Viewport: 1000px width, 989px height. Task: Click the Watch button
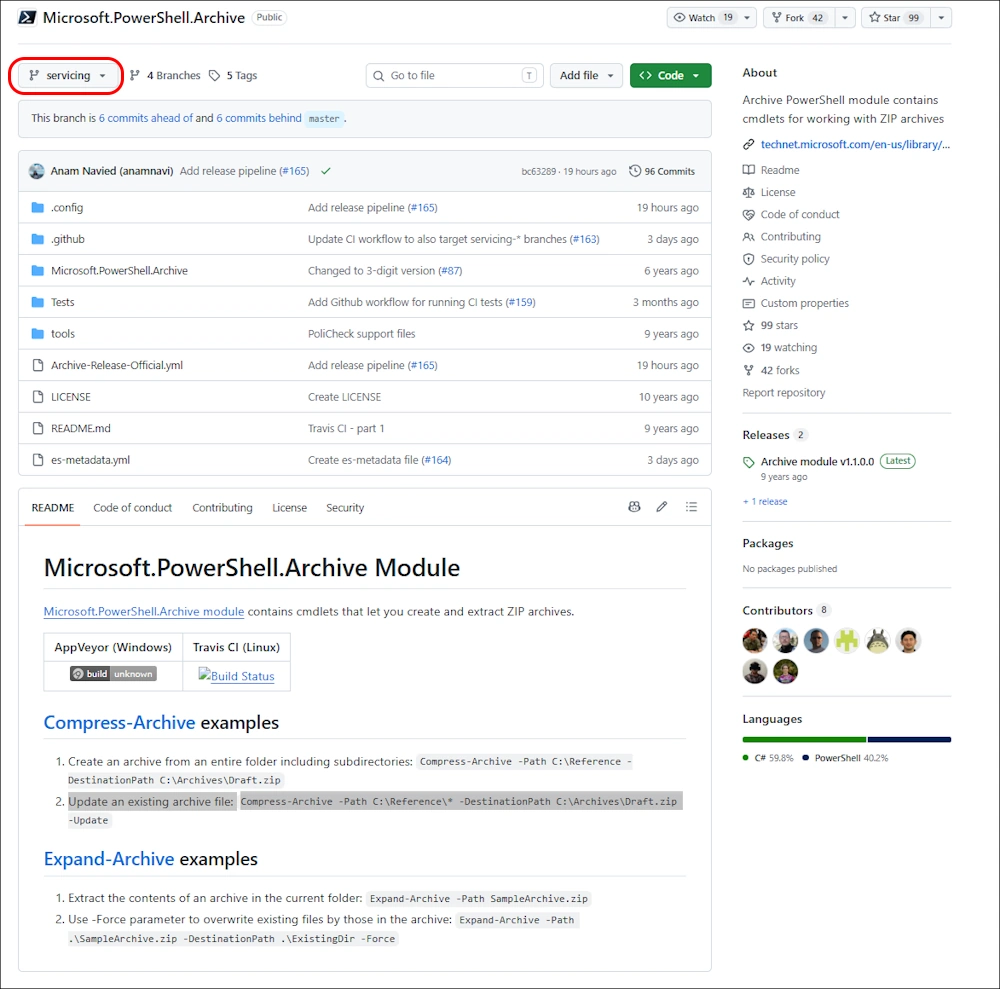703,18
